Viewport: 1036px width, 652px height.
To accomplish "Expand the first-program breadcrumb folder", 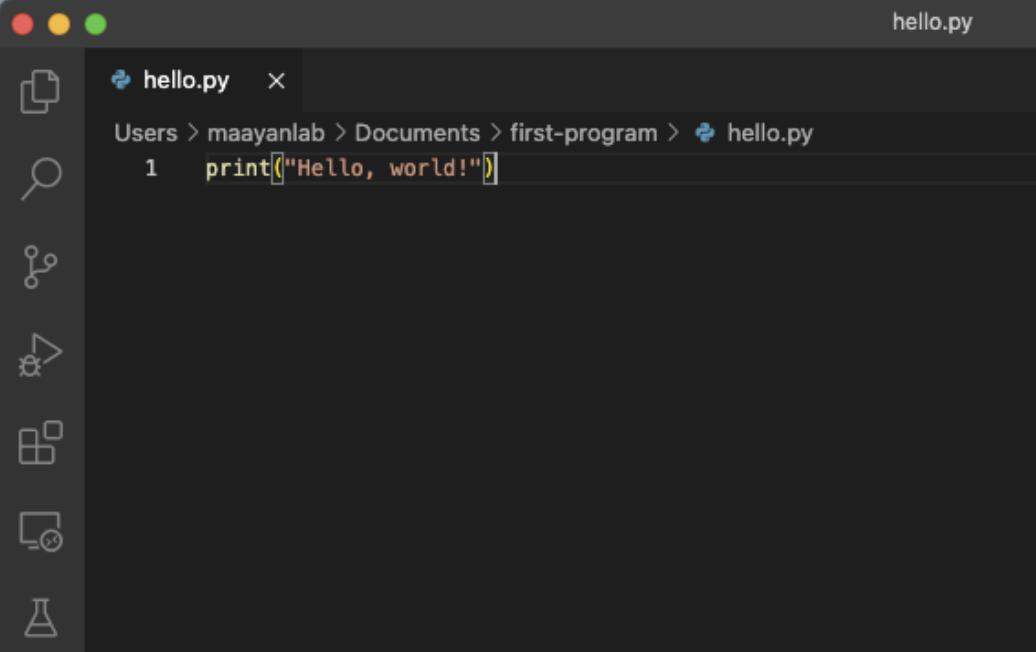I will [x=583, y=133].
